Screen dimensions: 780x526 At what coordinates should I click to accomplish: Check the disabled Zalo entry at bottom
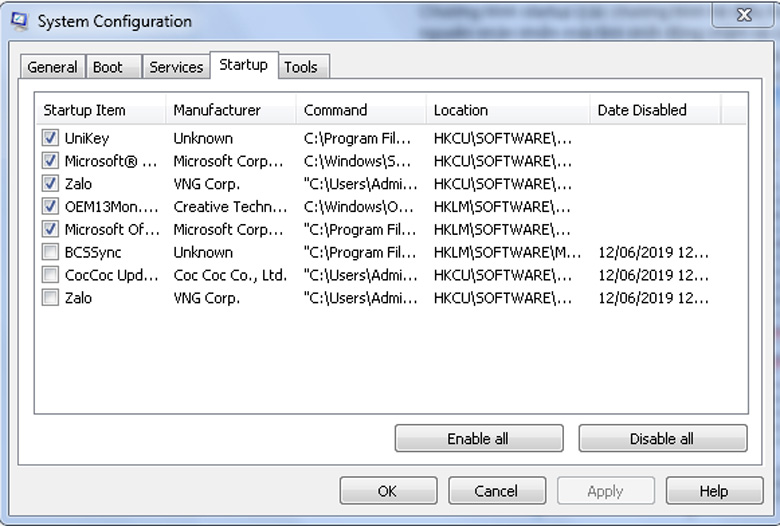tap(50, 298)
